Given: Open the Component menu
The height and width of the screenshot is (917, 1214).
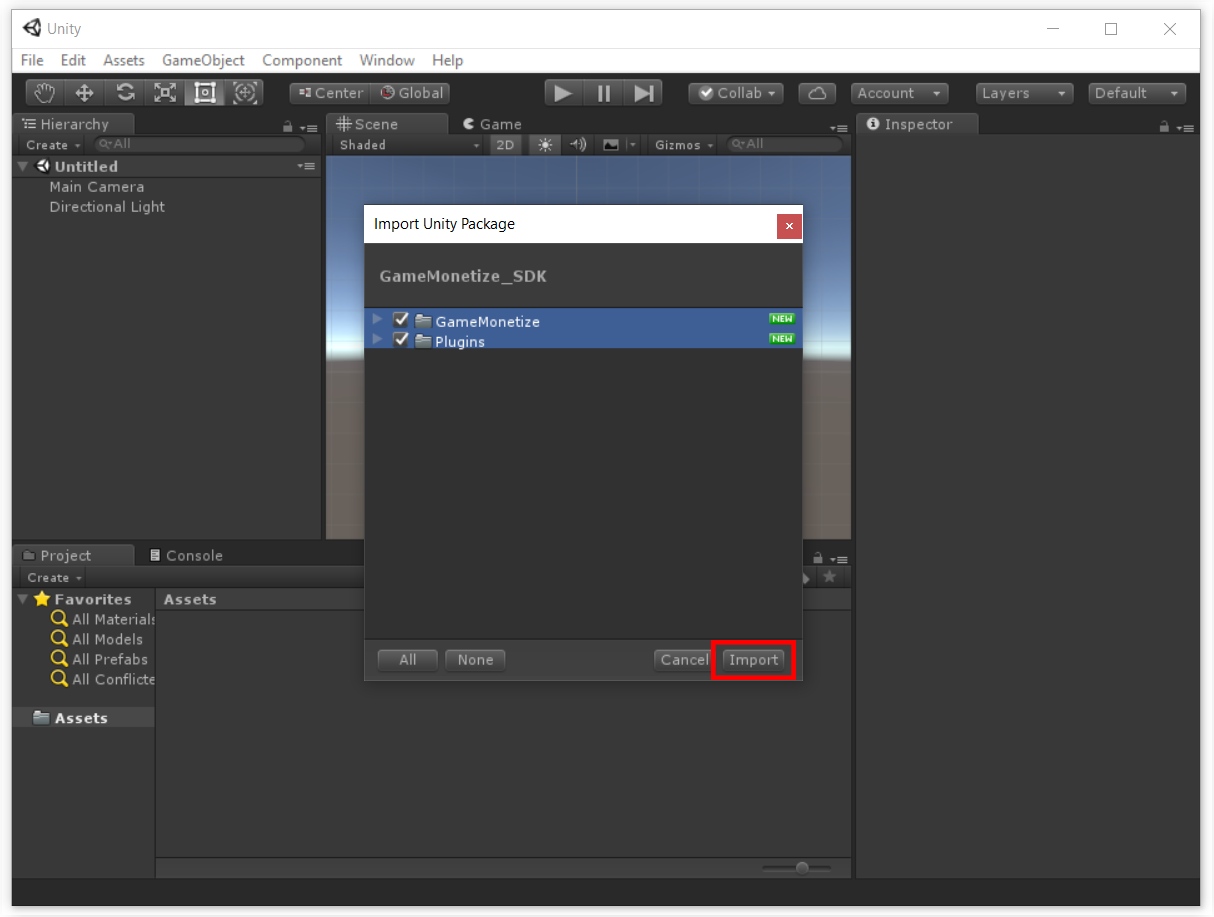Looking at the screenshot, I should coord(302,60).
